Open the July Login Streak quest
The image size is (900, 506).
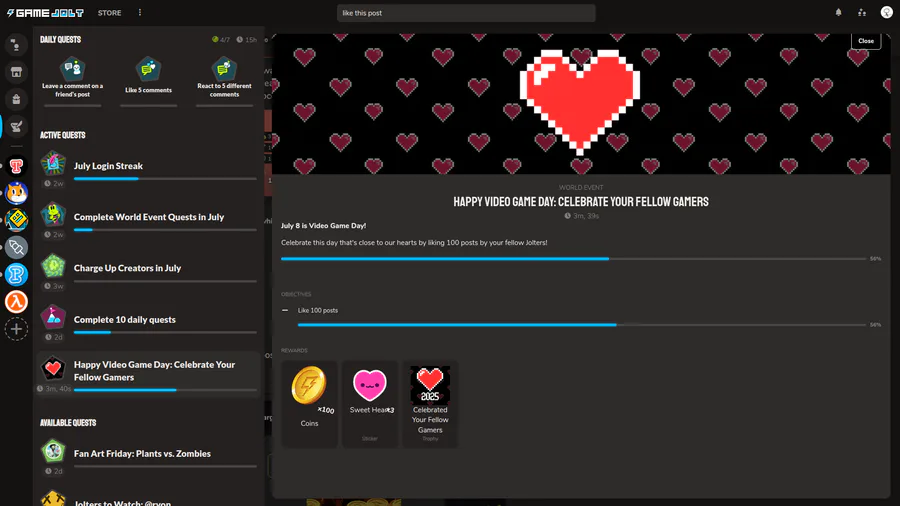click(x=149, y=169)
